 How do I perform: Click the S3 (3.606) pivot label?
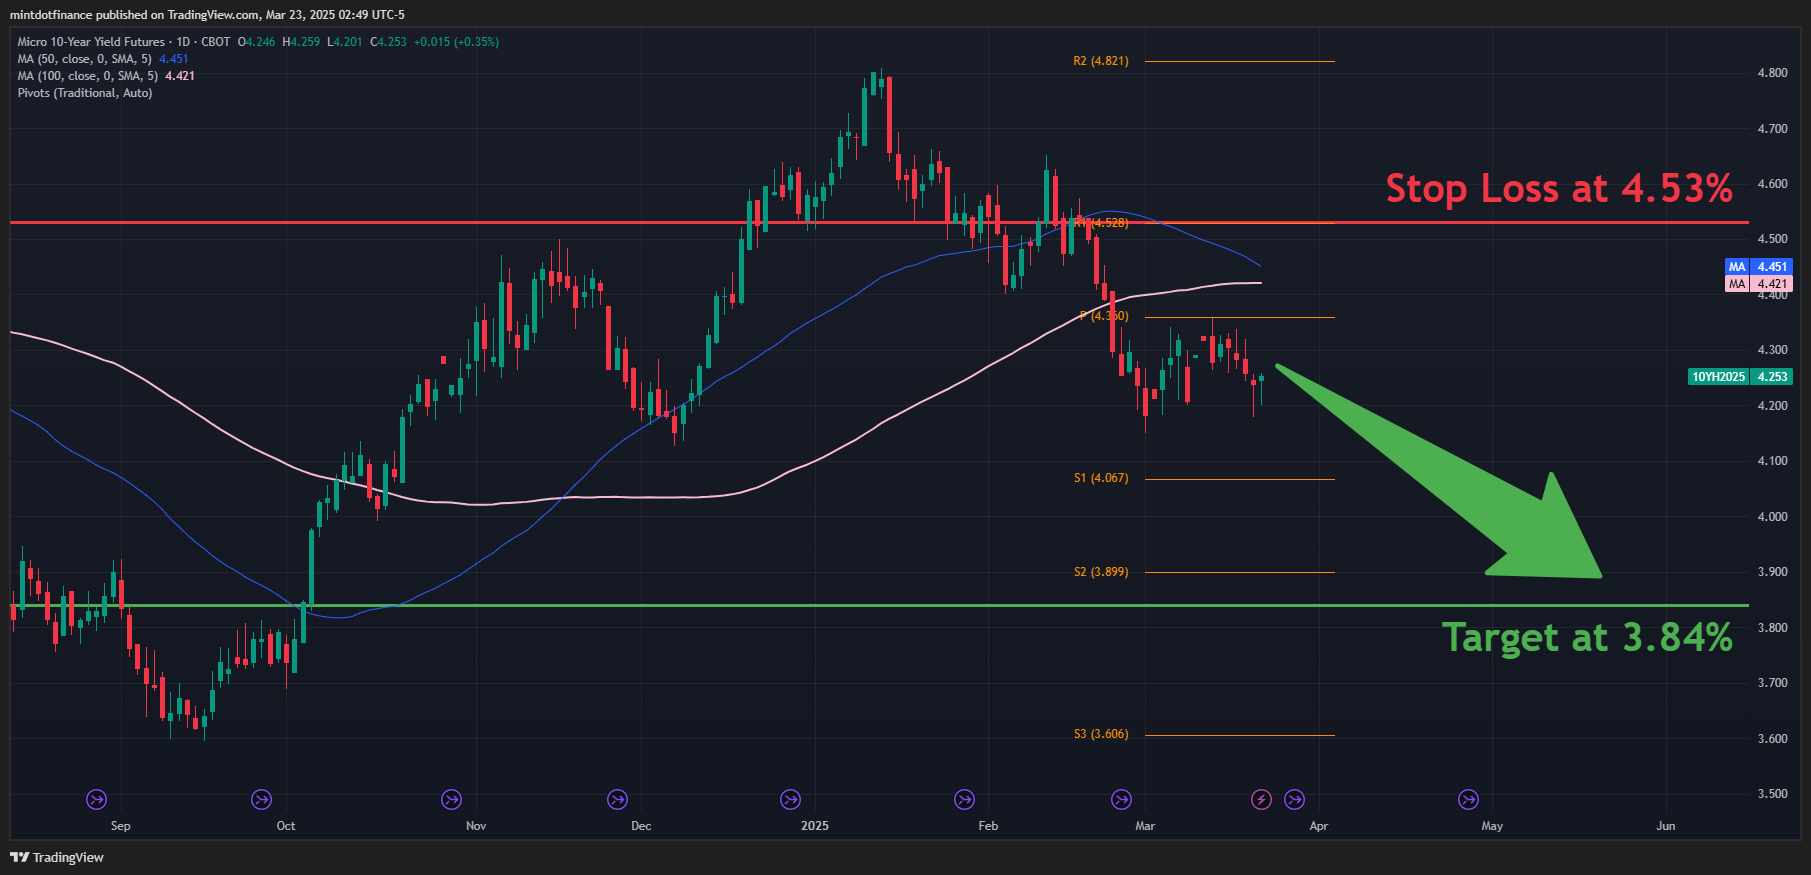point(1100,734)
